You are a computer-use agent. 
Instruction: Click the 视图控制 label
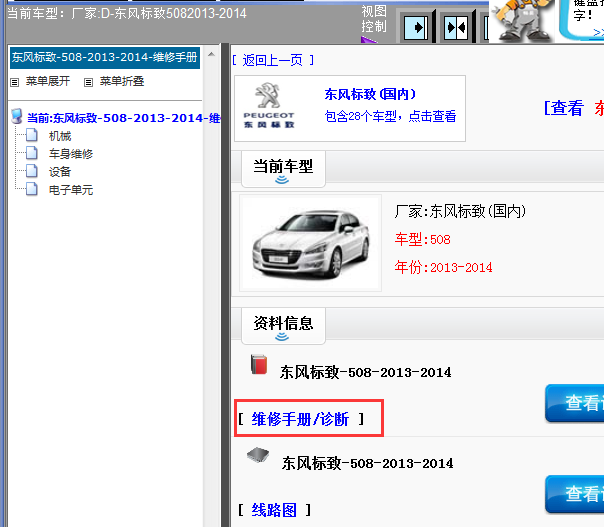point(374,19)
